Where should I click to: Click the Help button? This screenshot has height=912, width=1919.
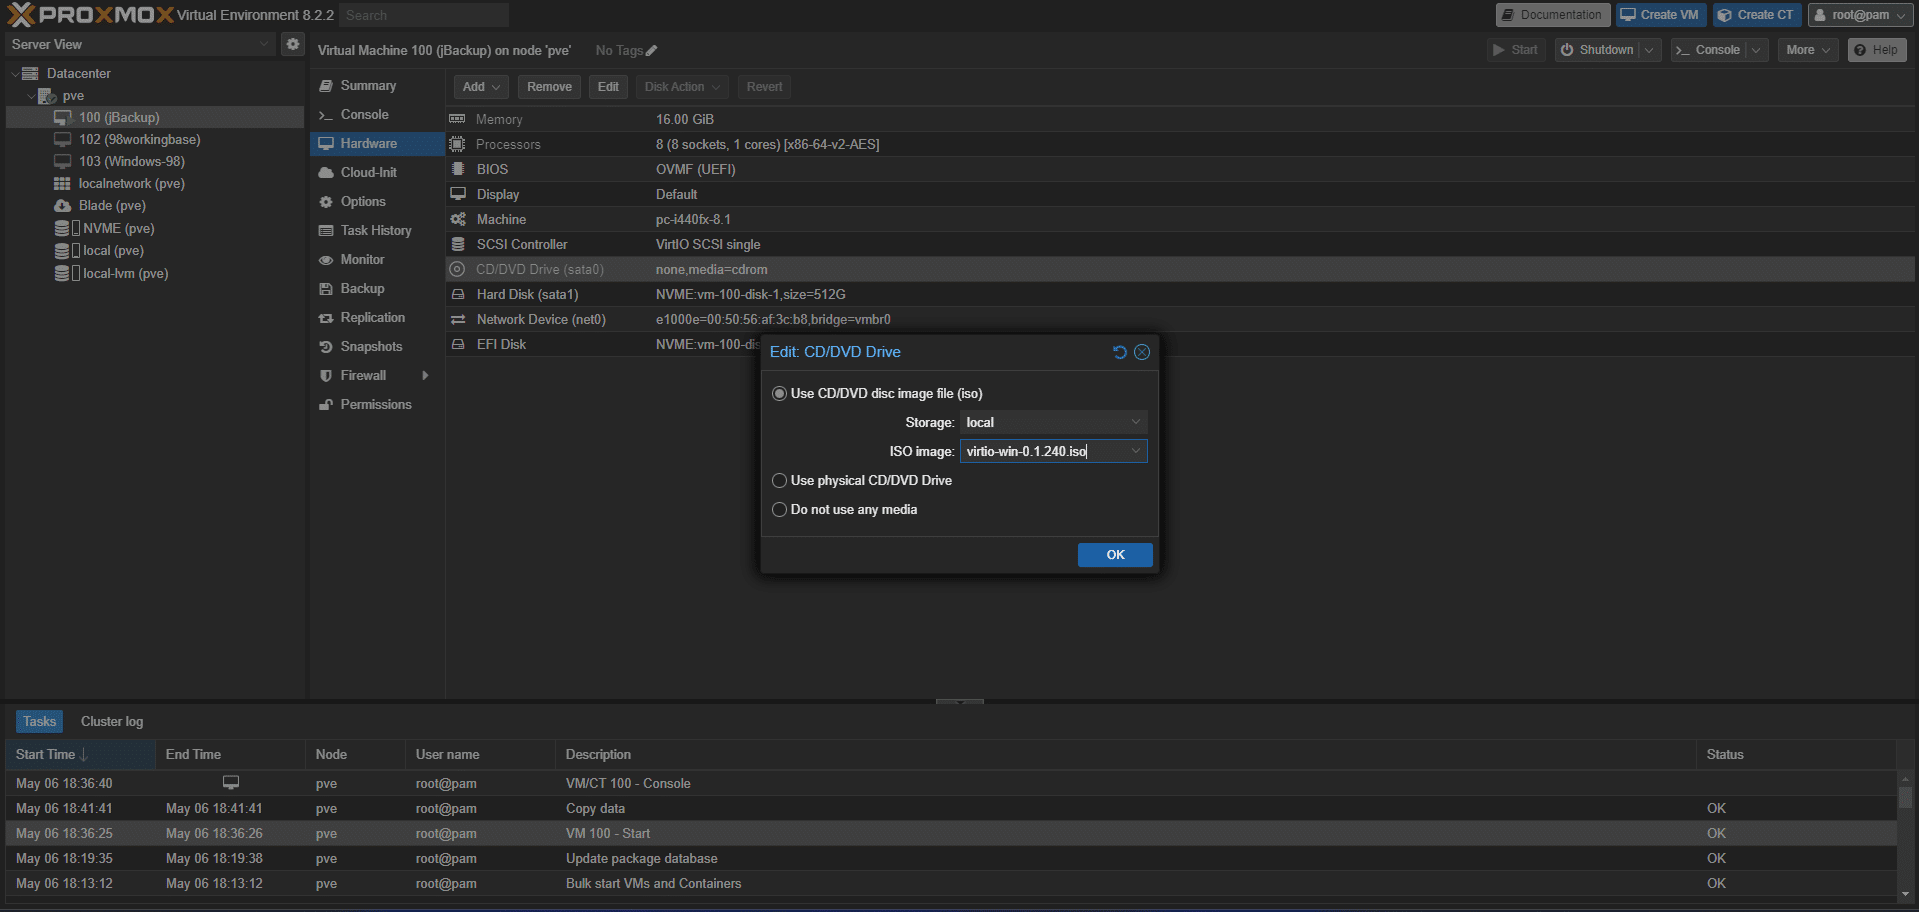1876,50
